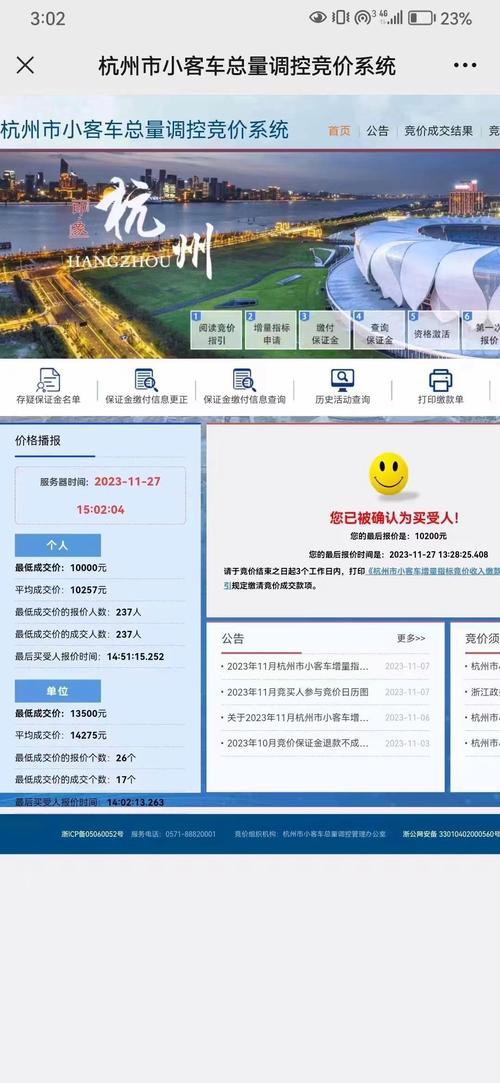Click the 平均成交价: 10257元 row
The width and height of the screenshot is (500, 1083).
coord(100,590)
